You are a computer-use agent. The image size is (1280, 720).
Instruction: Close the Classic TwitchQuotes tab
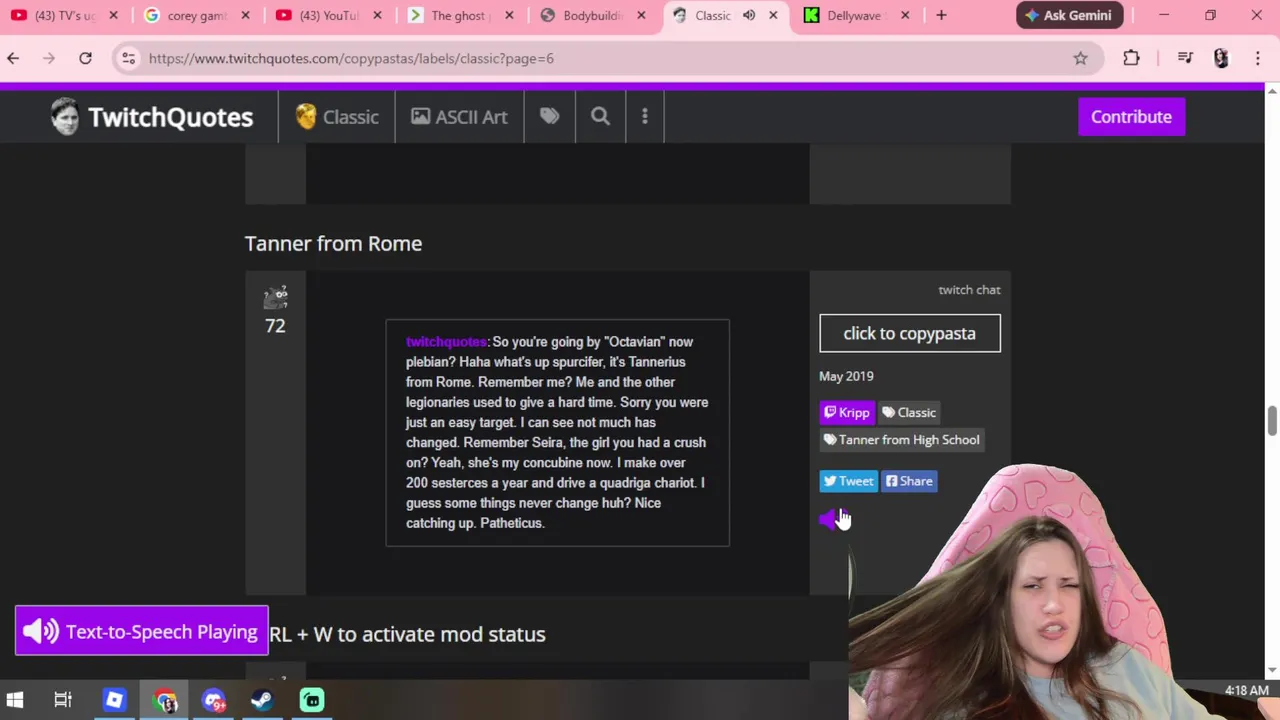tap(773, 15)
